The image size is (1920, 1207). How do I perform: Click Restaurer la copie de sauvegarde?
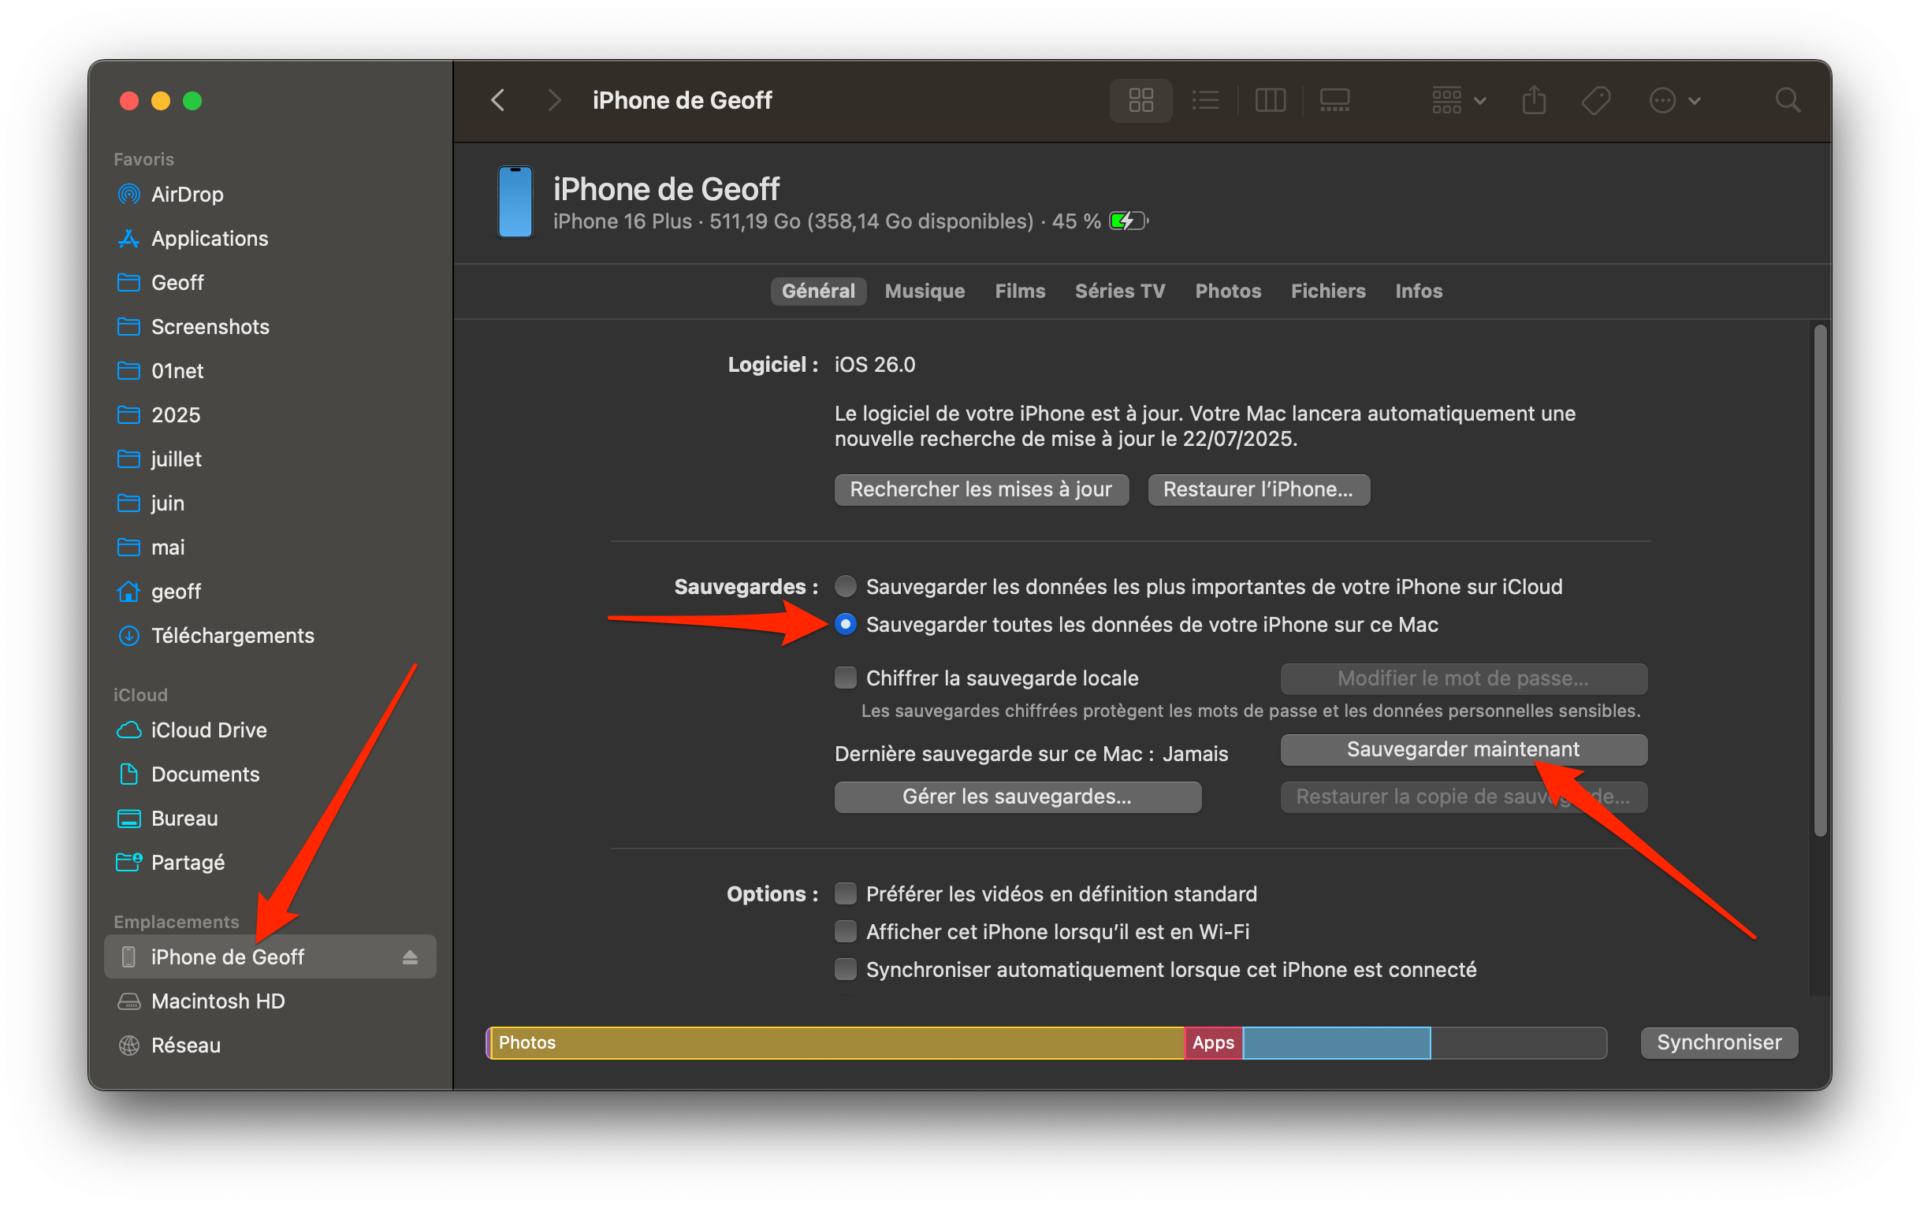[1464, 797]
